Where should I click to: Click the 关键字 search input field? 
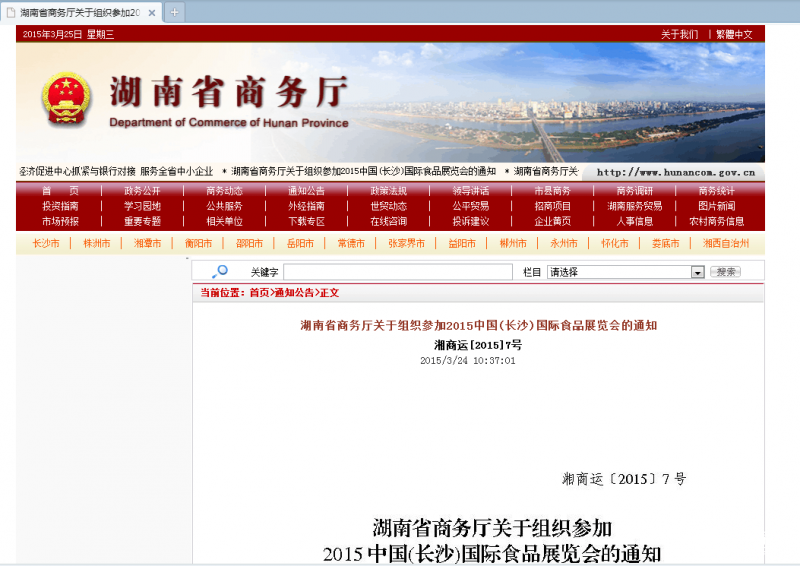point(397,272)
